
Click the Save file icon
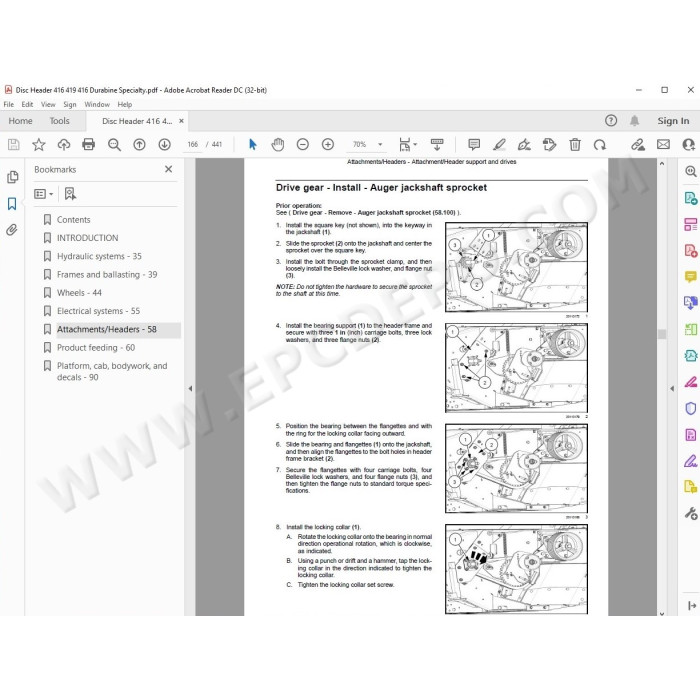tap(13, 145)
